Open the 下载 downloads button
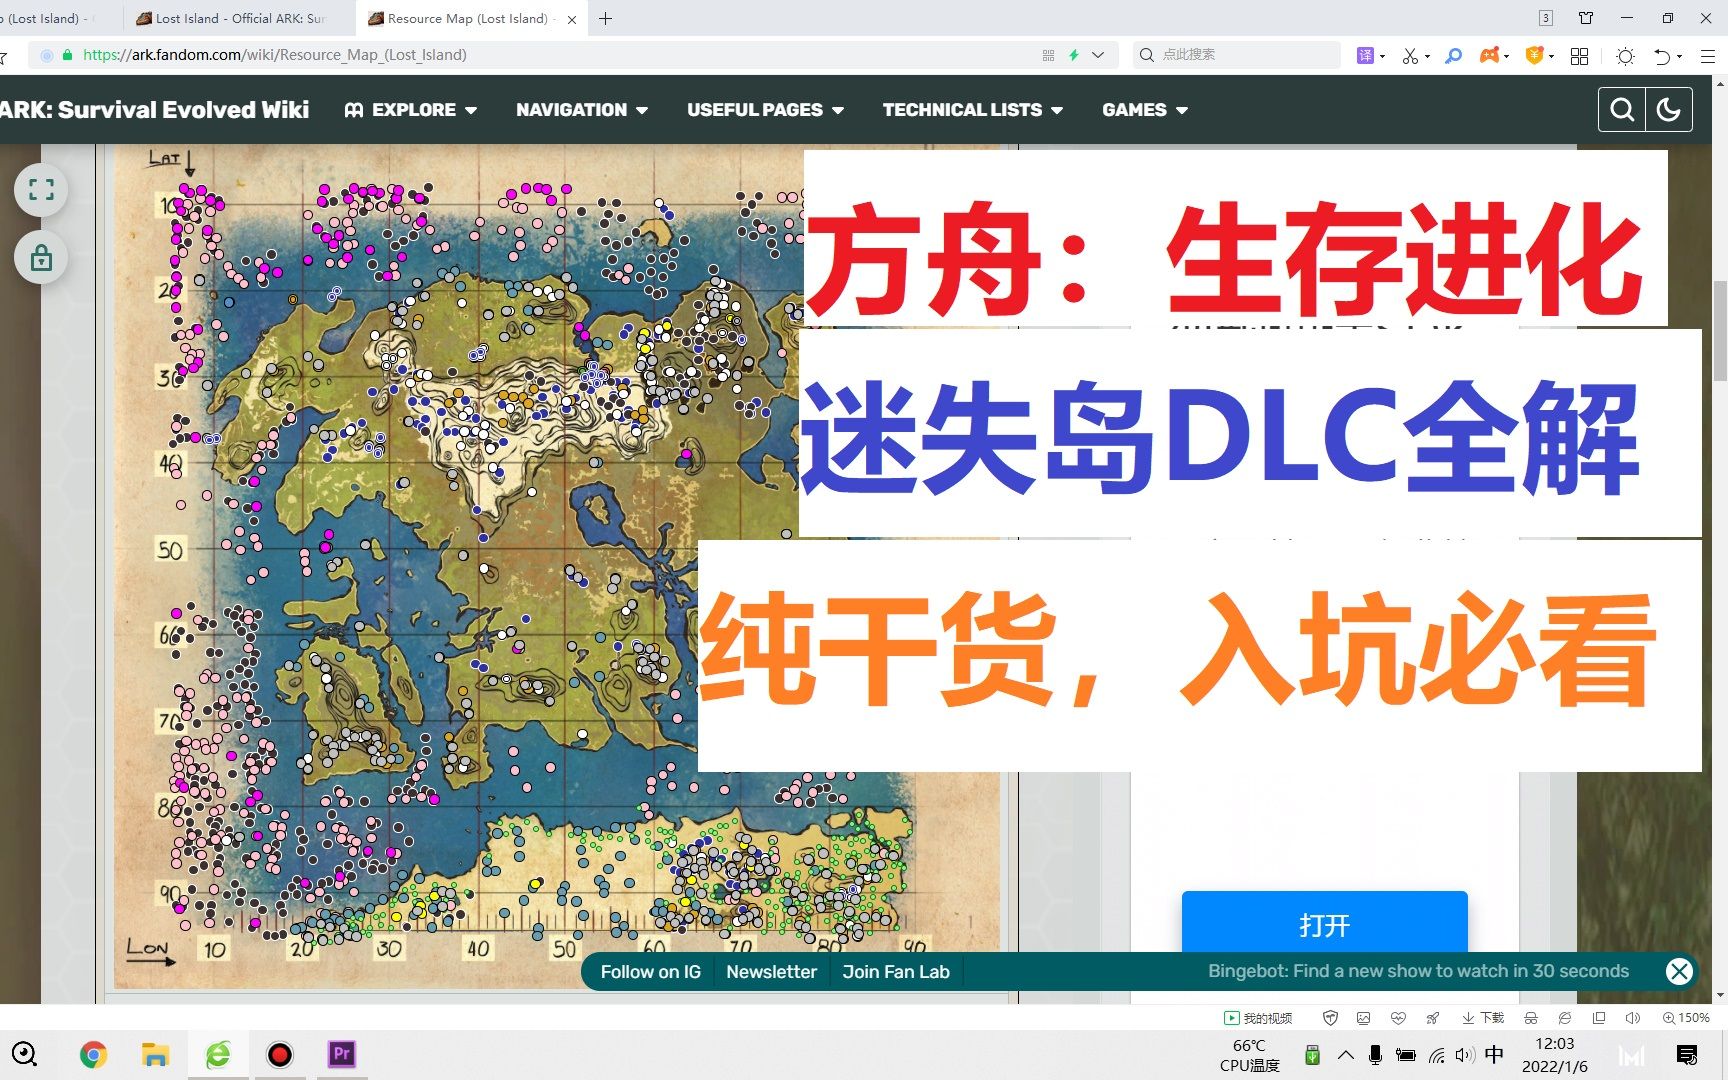The height and width of the screenshot is (1080, 1728). (x=1483, y=1018)
